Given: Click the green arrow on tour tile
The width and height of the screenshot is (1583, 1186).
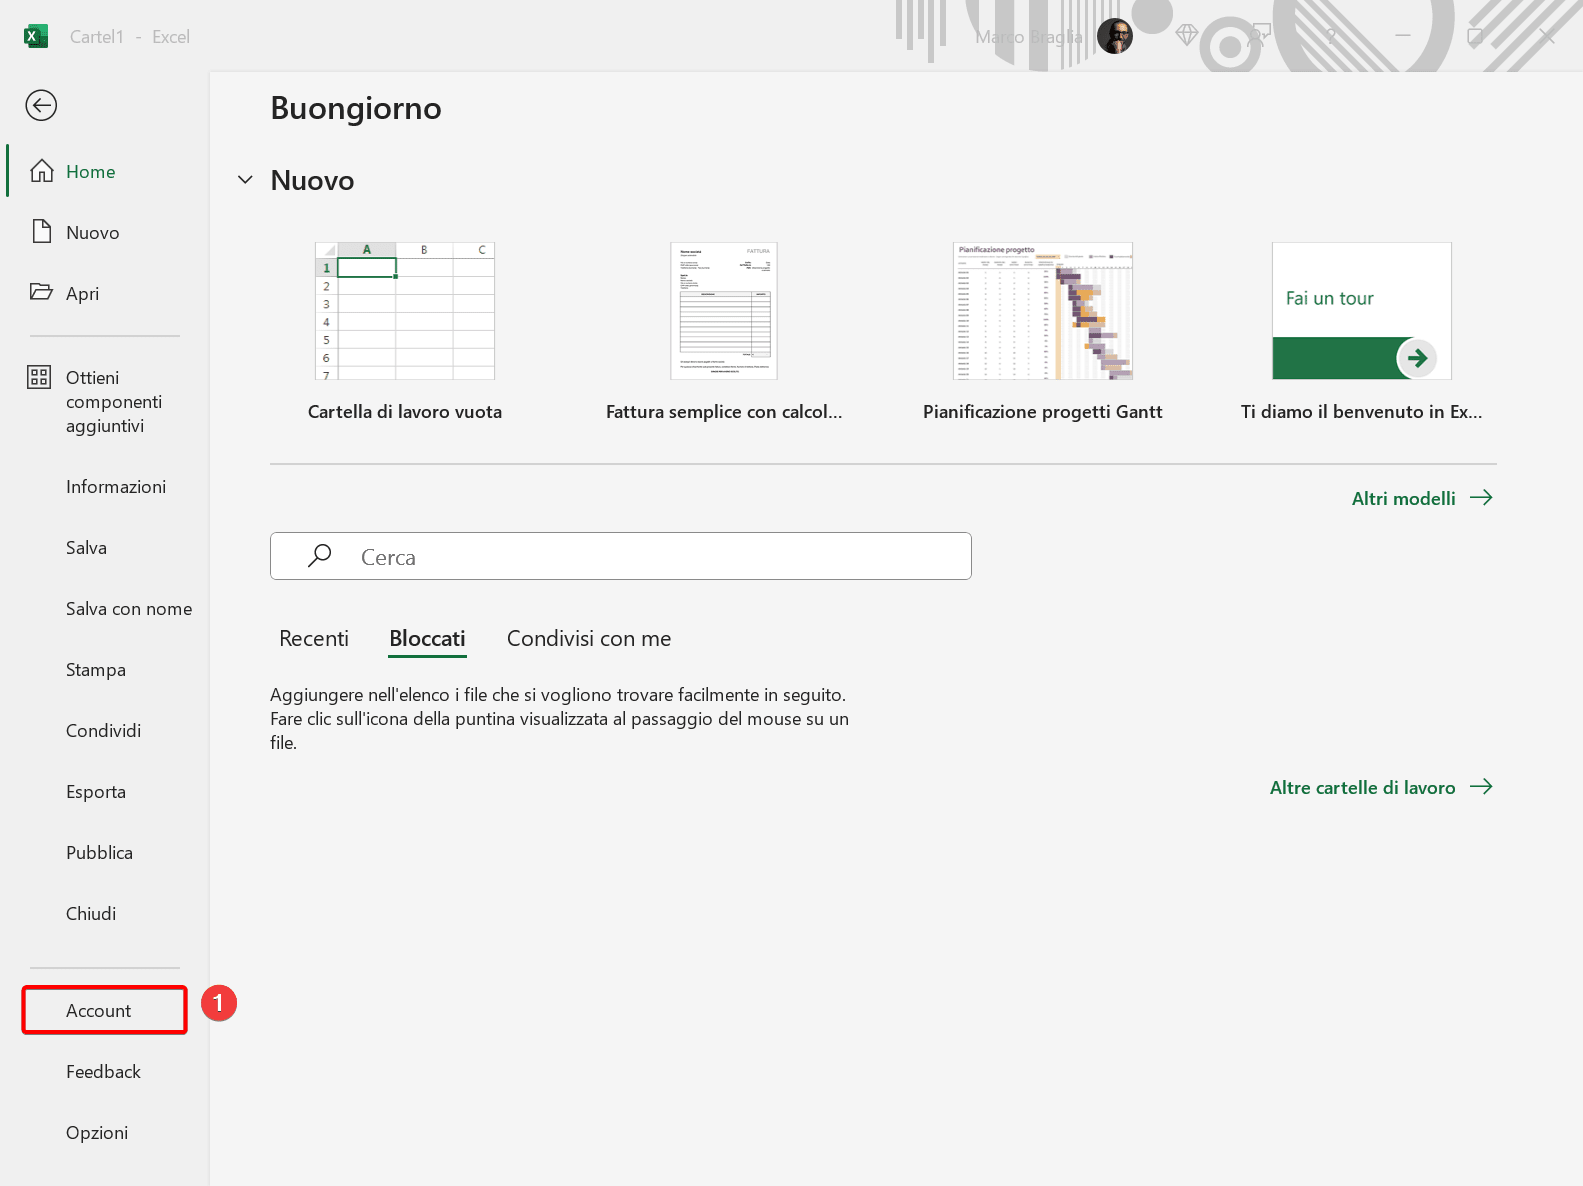Looking at the screenshot, I should (x=1417, y=358).
